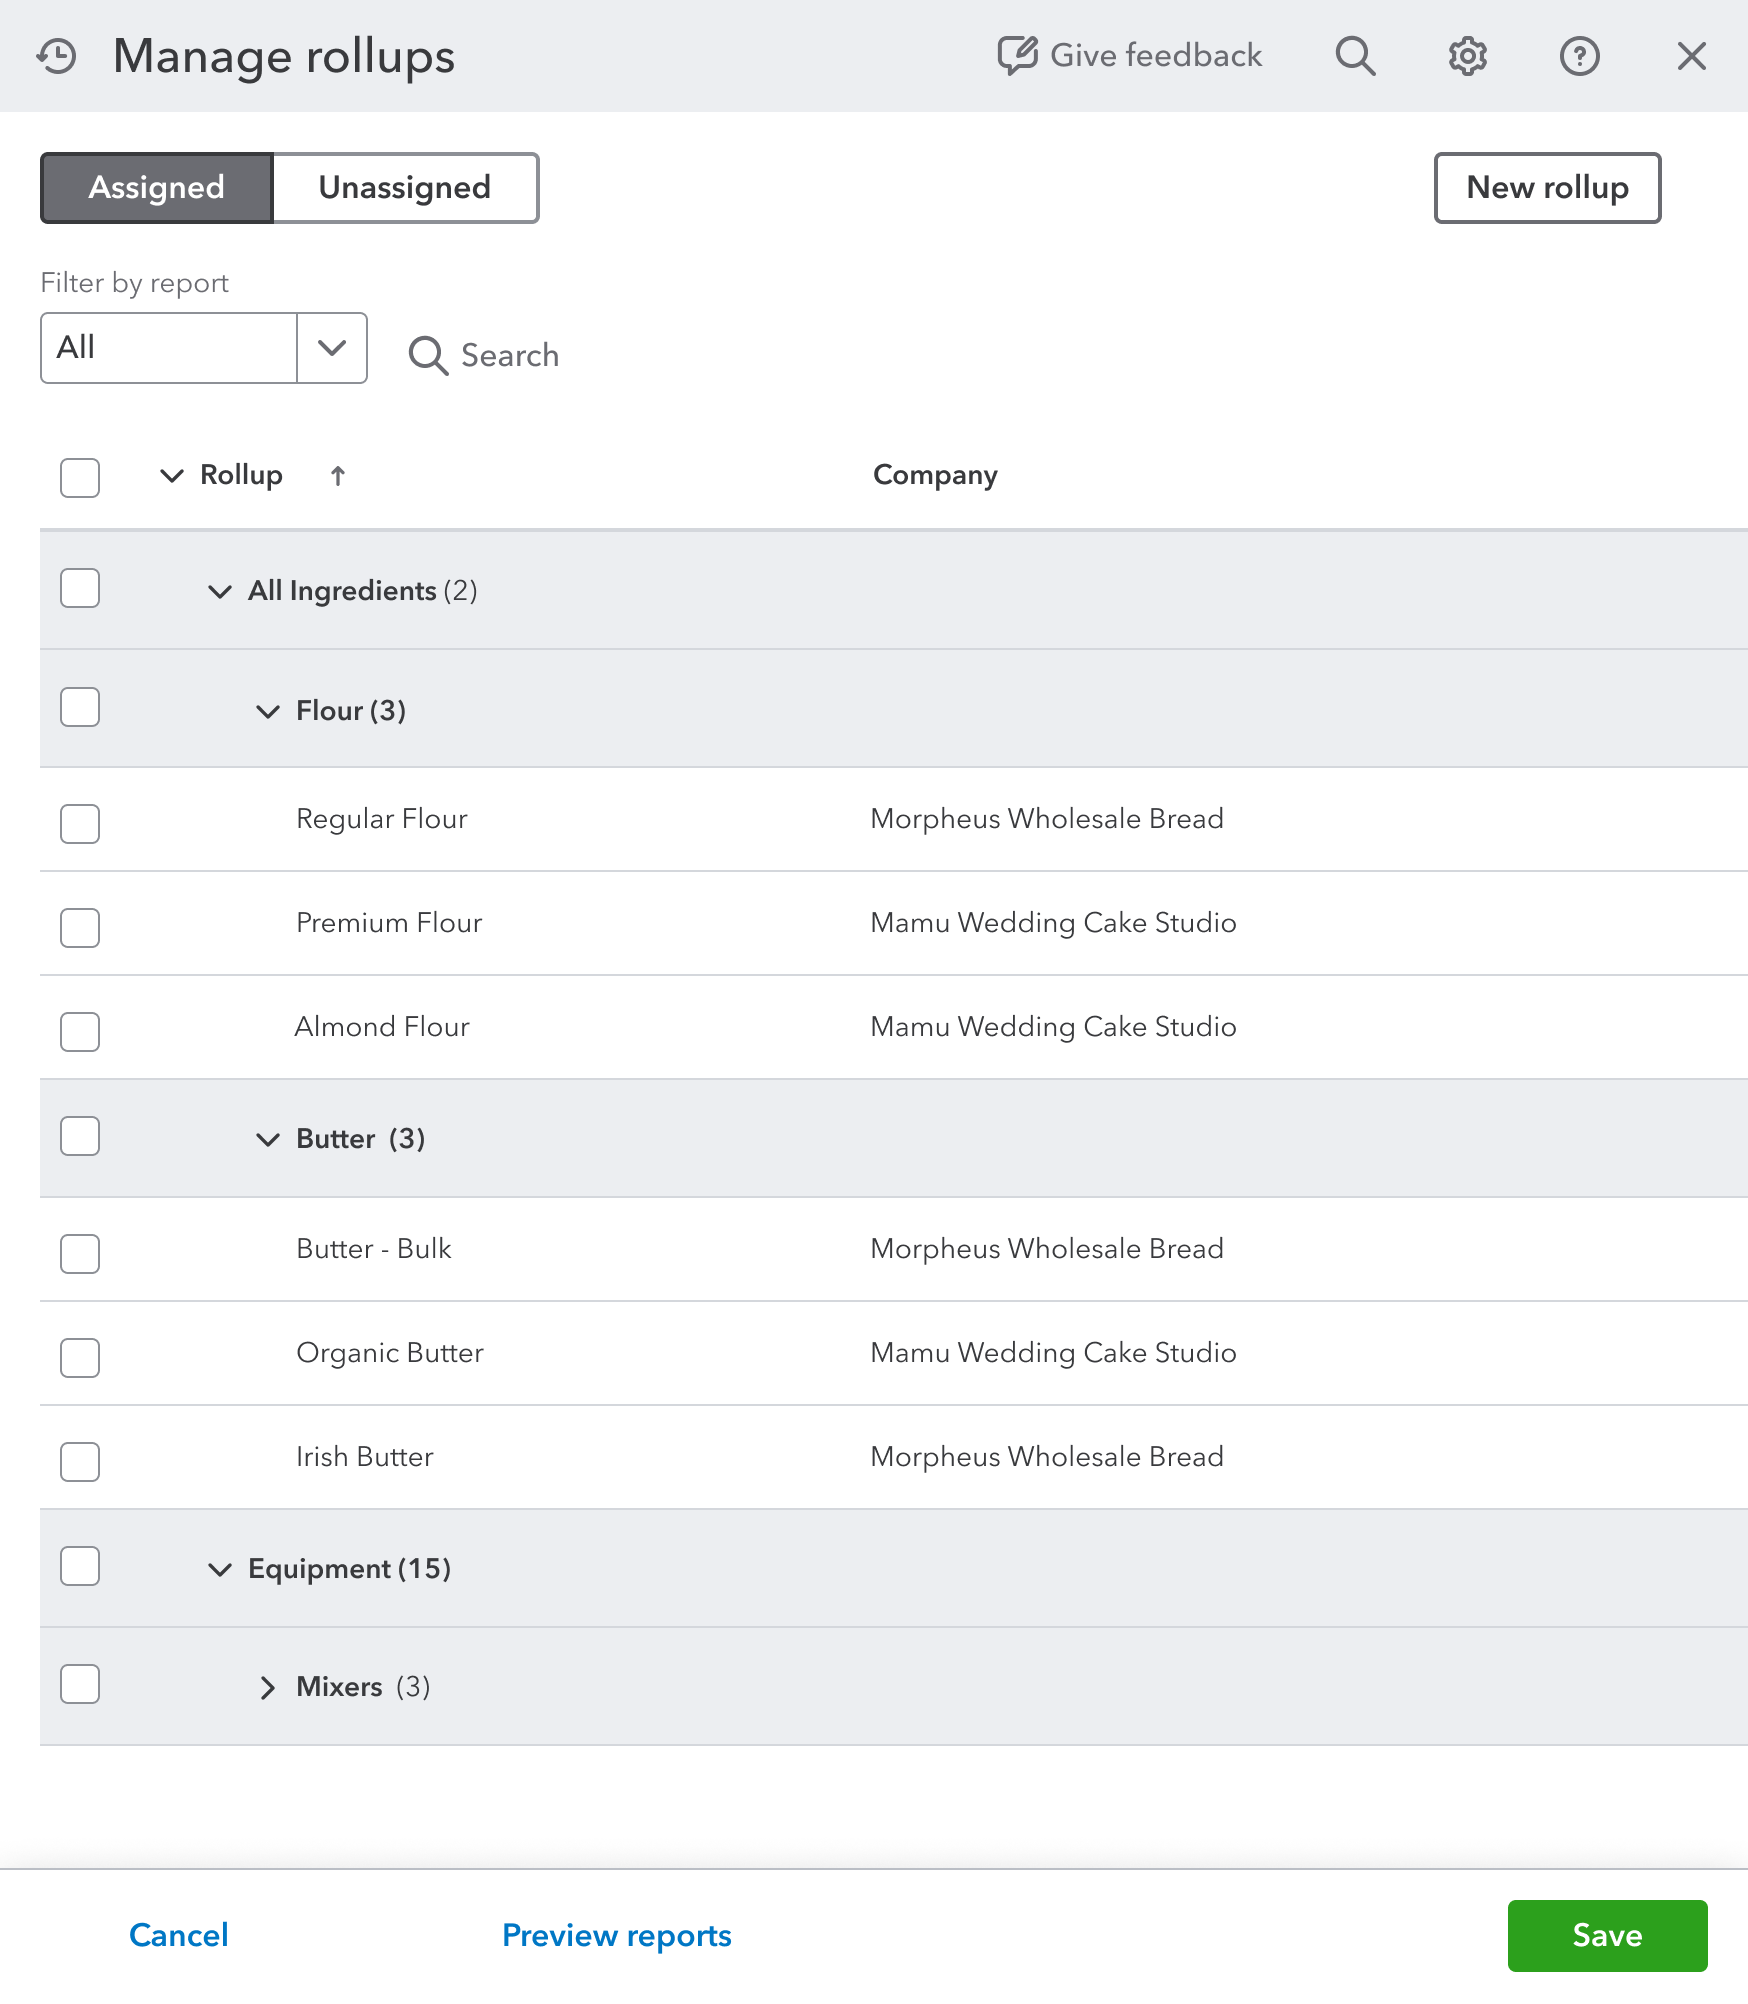The width and height of the screenshot is (1748, 2004).
Task: Click the Equipment (15) label
Action: click(x=350, y=1569)
